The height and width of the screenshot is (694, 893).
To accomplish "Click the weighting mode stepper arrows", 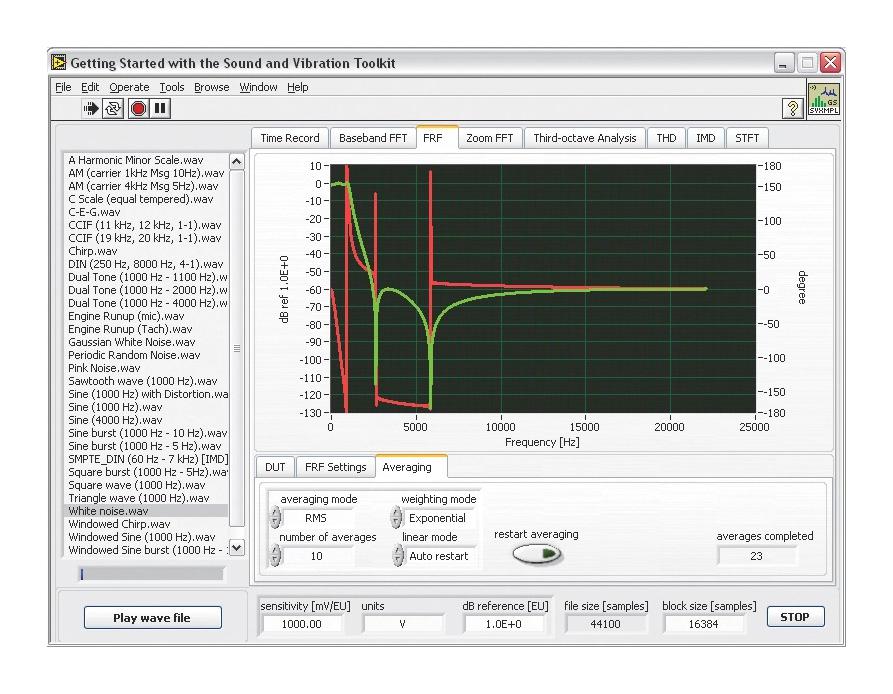I will pyautogui.click(x=396, y=518).
